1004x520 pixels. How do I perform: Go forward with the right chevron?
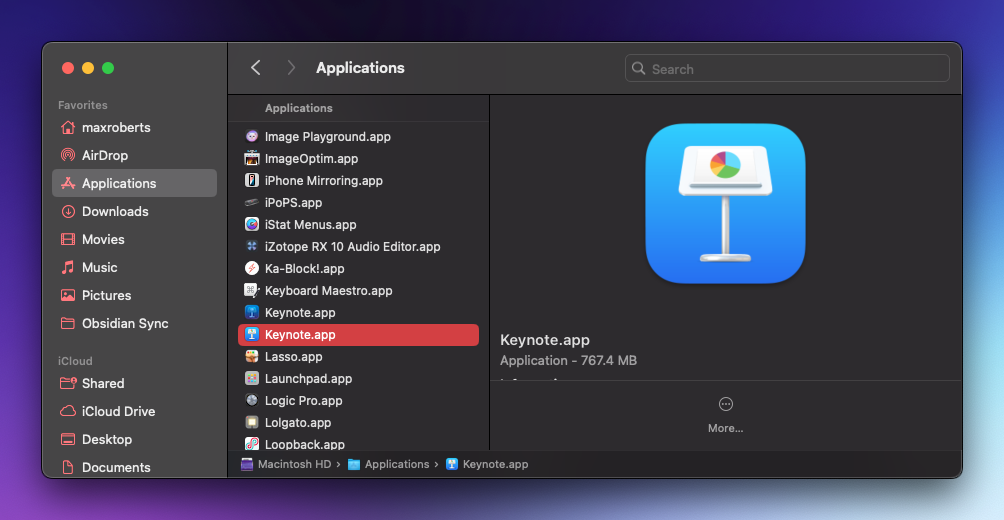click(x=291, y=68)
